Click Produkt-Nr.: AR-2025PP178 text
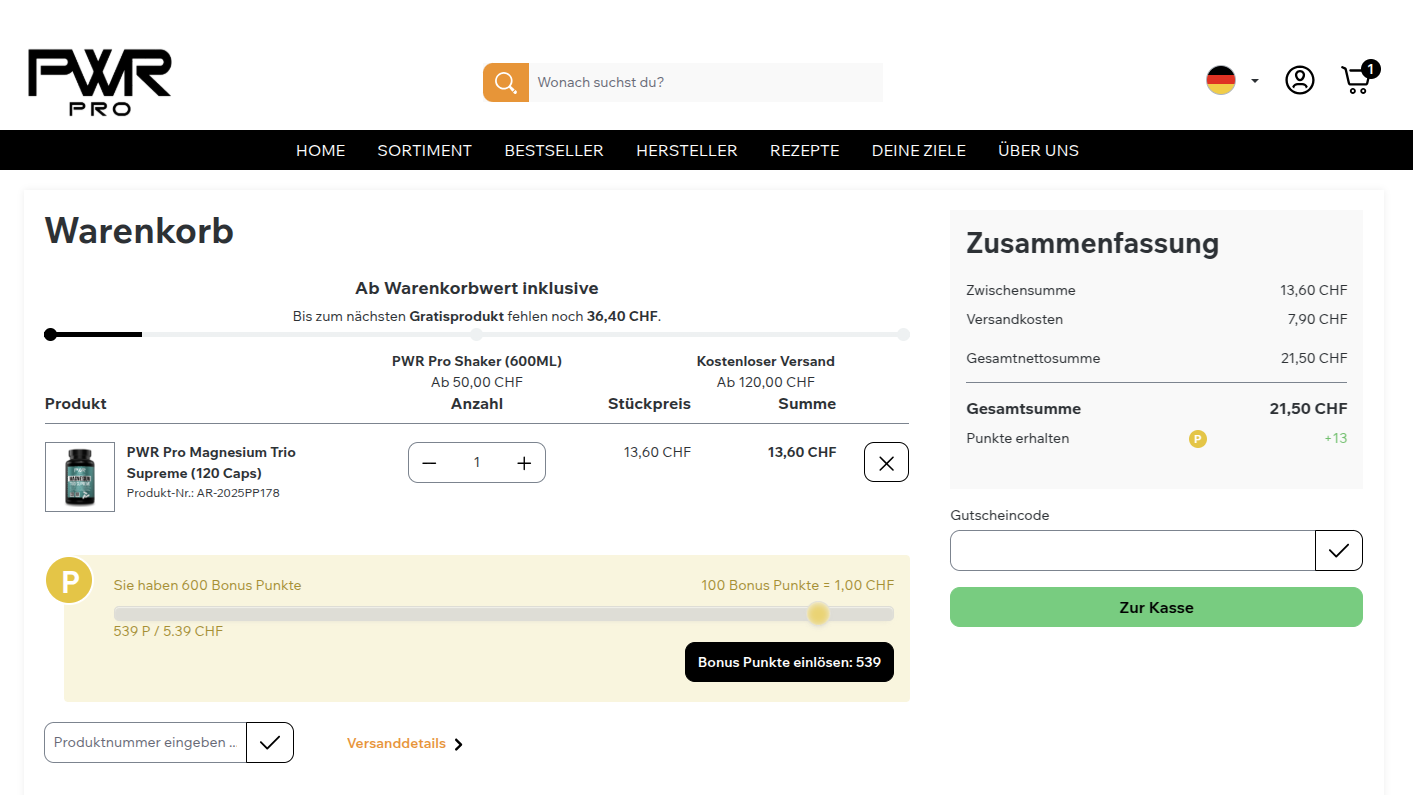This screenshot has width=1413, height=795. pos(203,493)
